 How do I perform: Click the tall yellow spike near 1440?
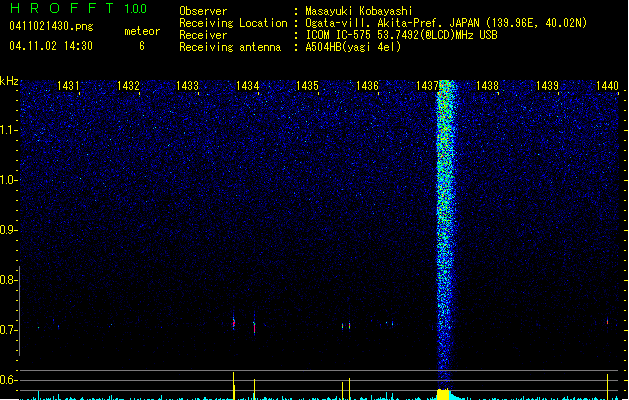607,387
